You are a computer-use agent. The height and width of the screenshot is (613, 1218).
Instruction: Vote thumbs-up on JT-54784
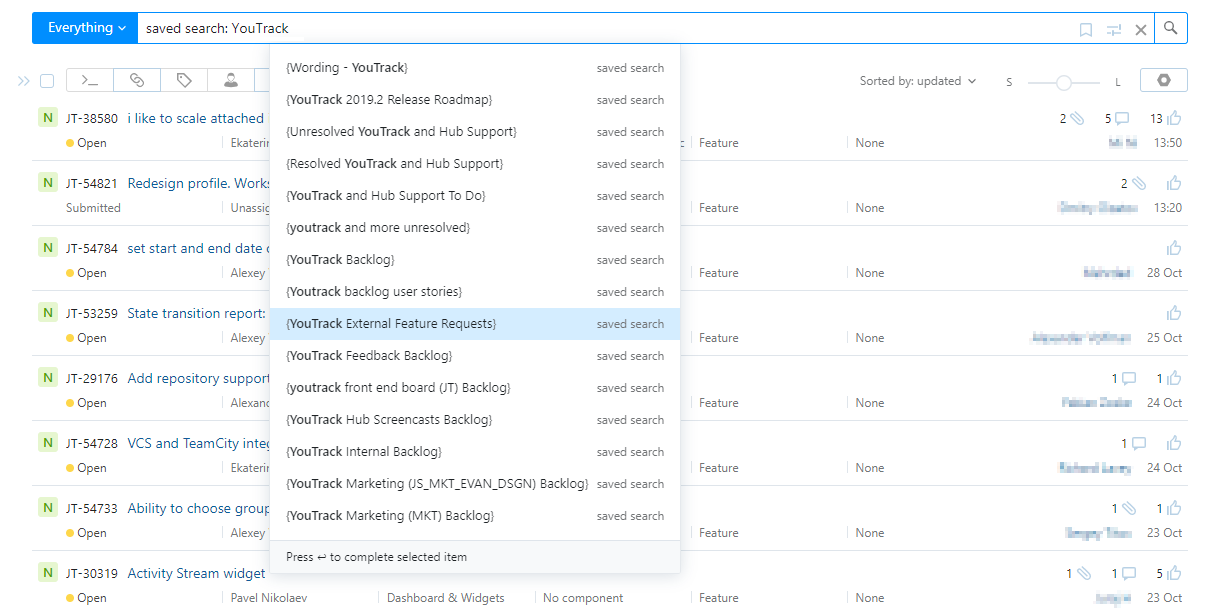tap(1174, 248)
